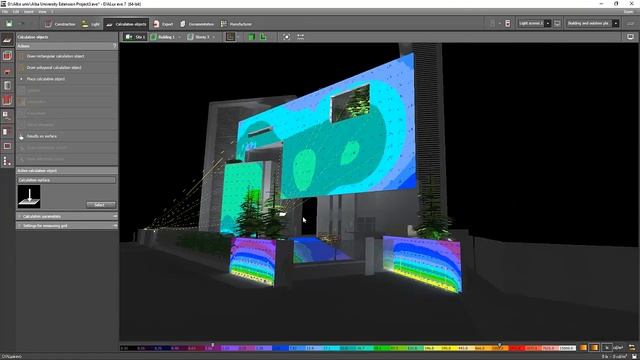
Task: Choose Place calculation object action
Action: click(x=67, y=79)
